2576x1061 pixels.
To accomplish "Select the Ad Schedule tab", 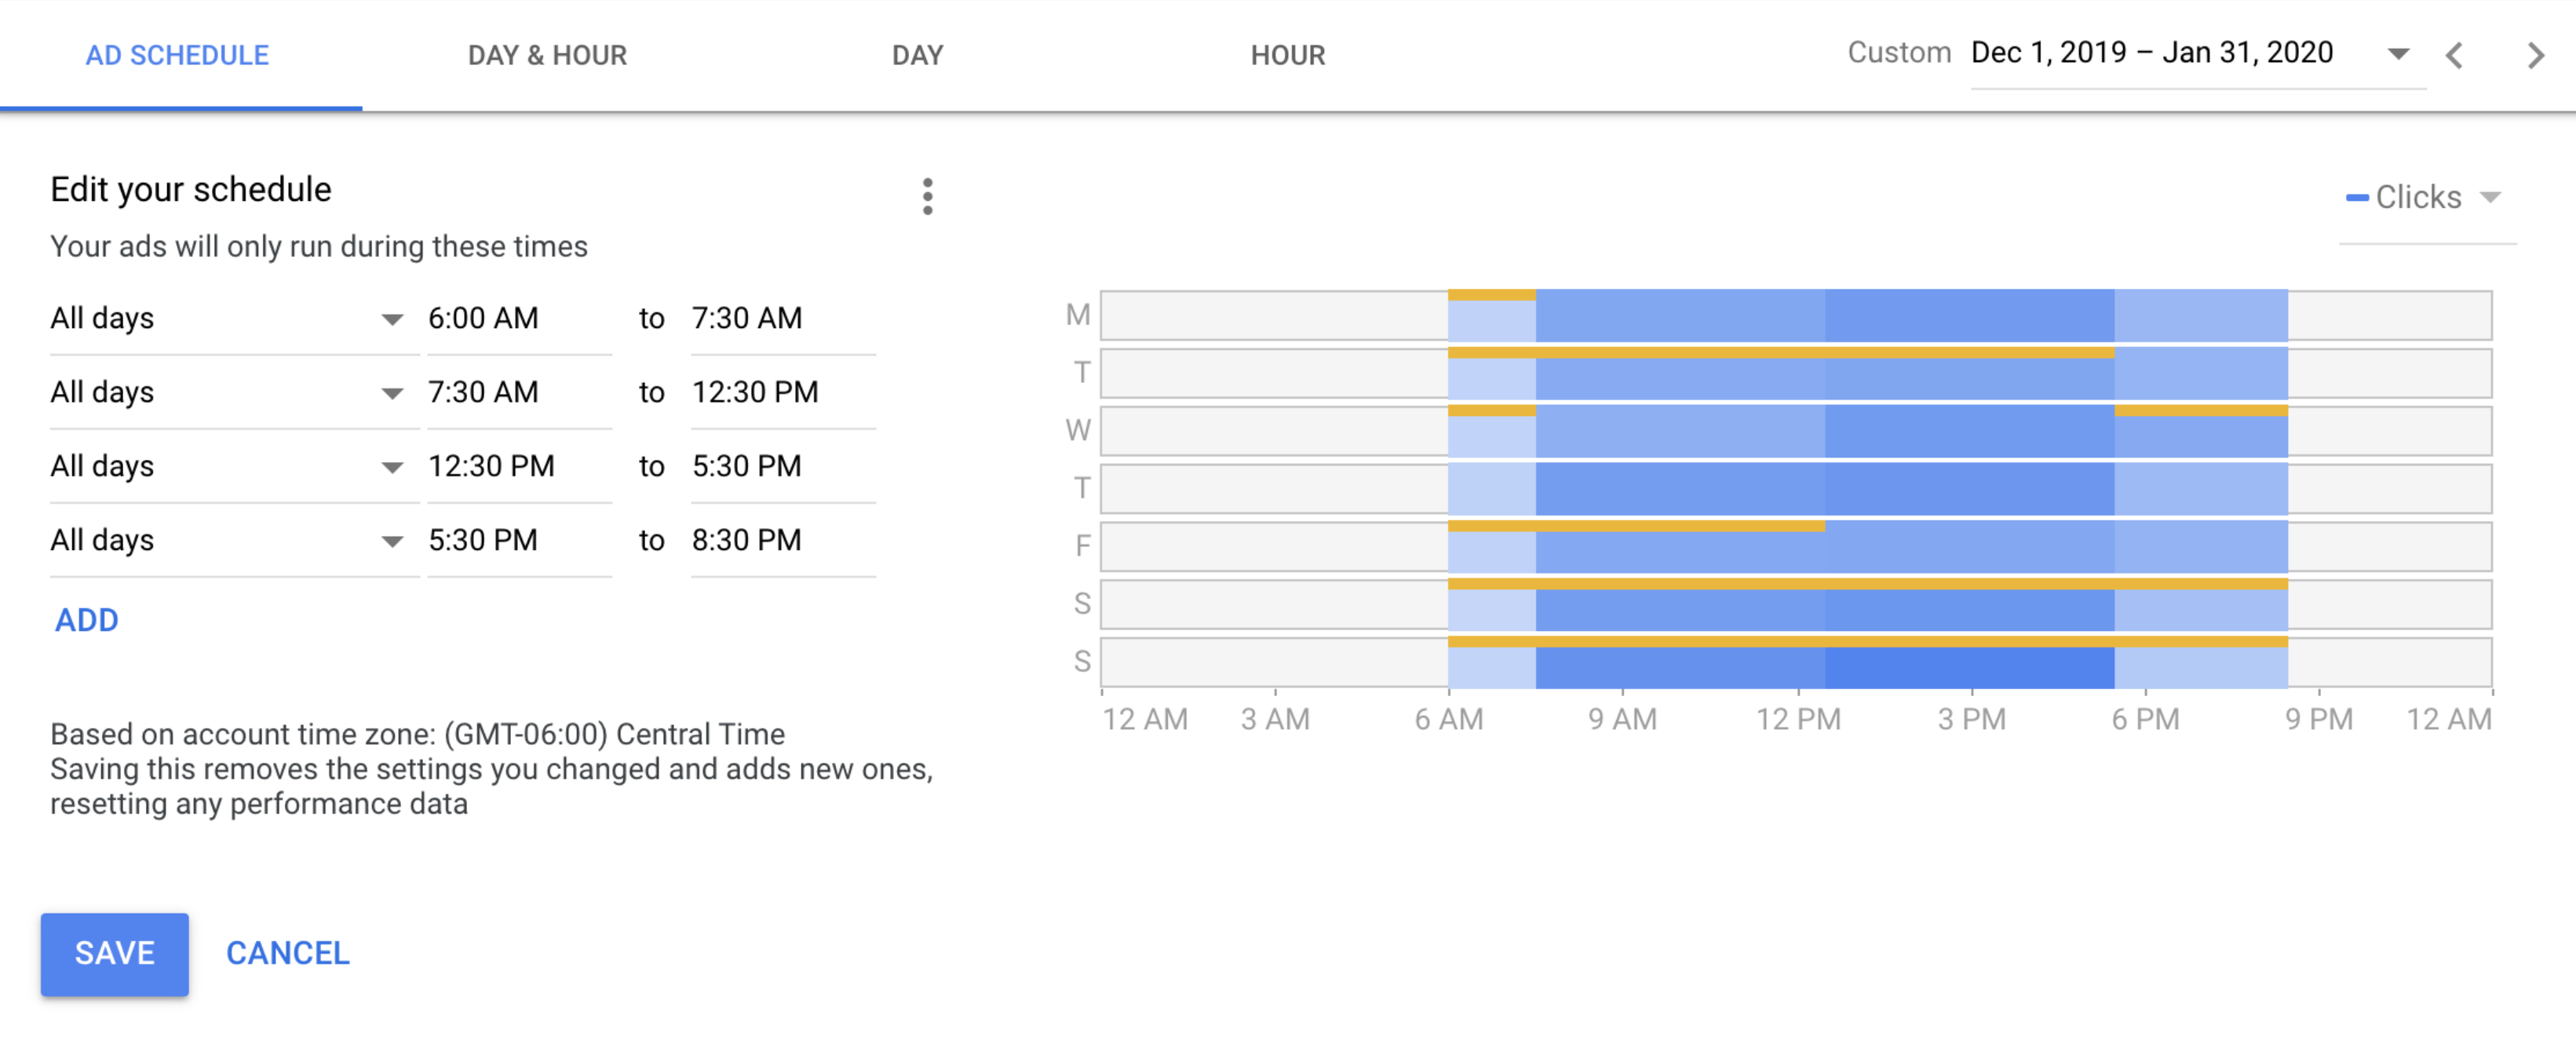I will pos(177,55).
